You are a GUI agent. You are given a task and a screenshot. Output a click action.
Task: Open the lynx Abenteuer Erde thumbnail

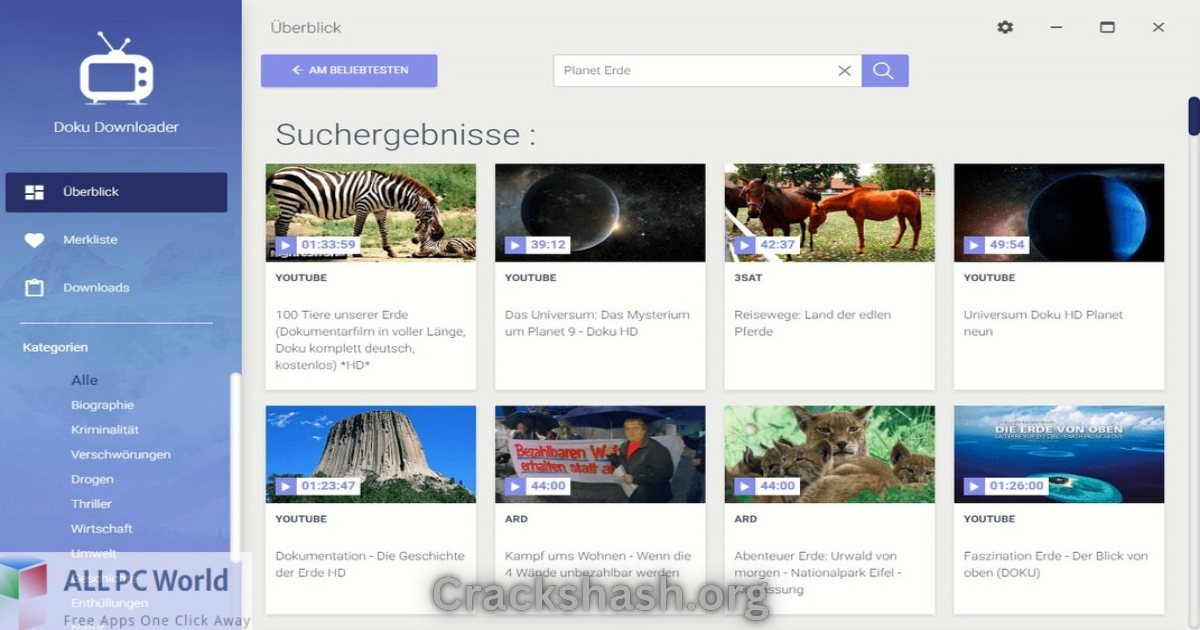[x=830, y=454]
